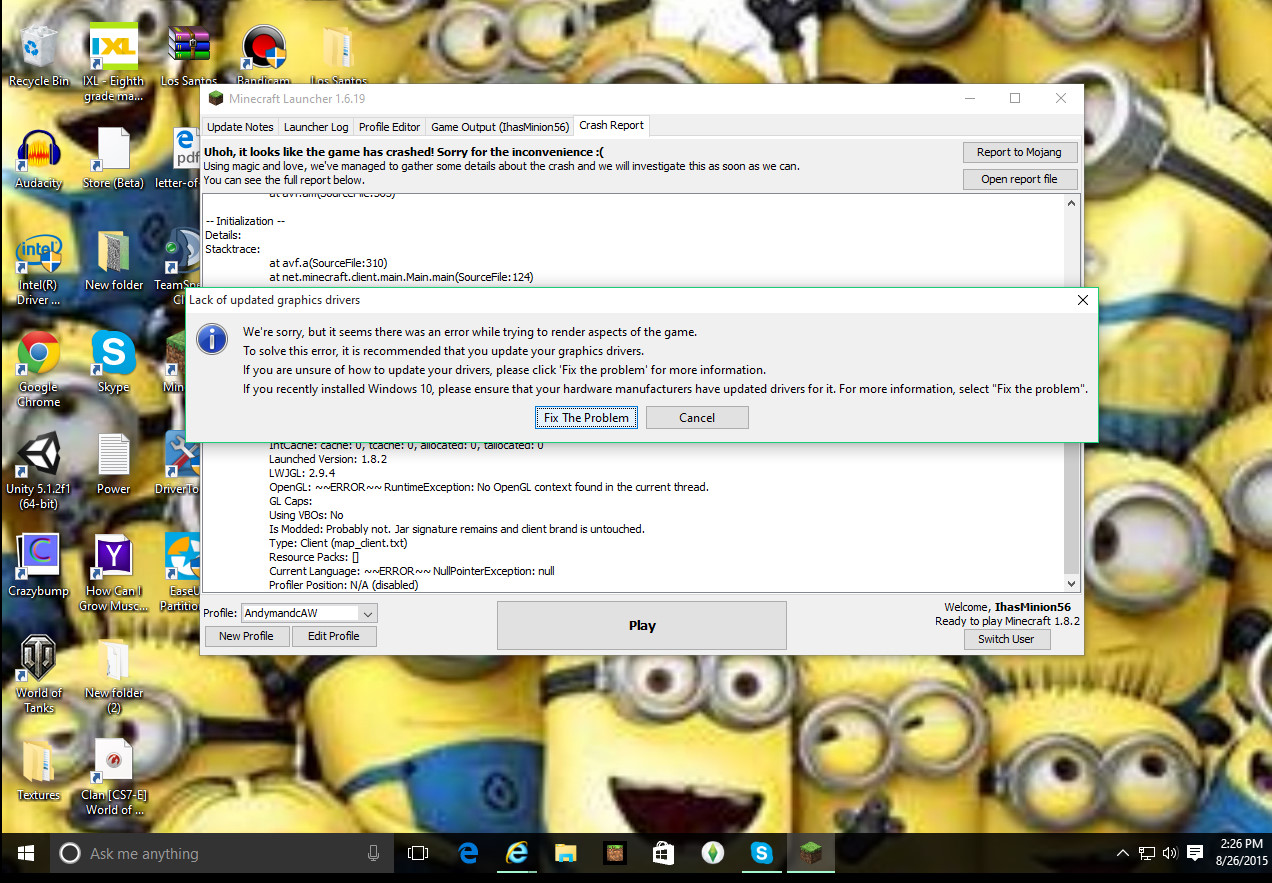Activate the Cortana microphone icon
This screenshot has width=1272, height=883.
coord(373,853)
